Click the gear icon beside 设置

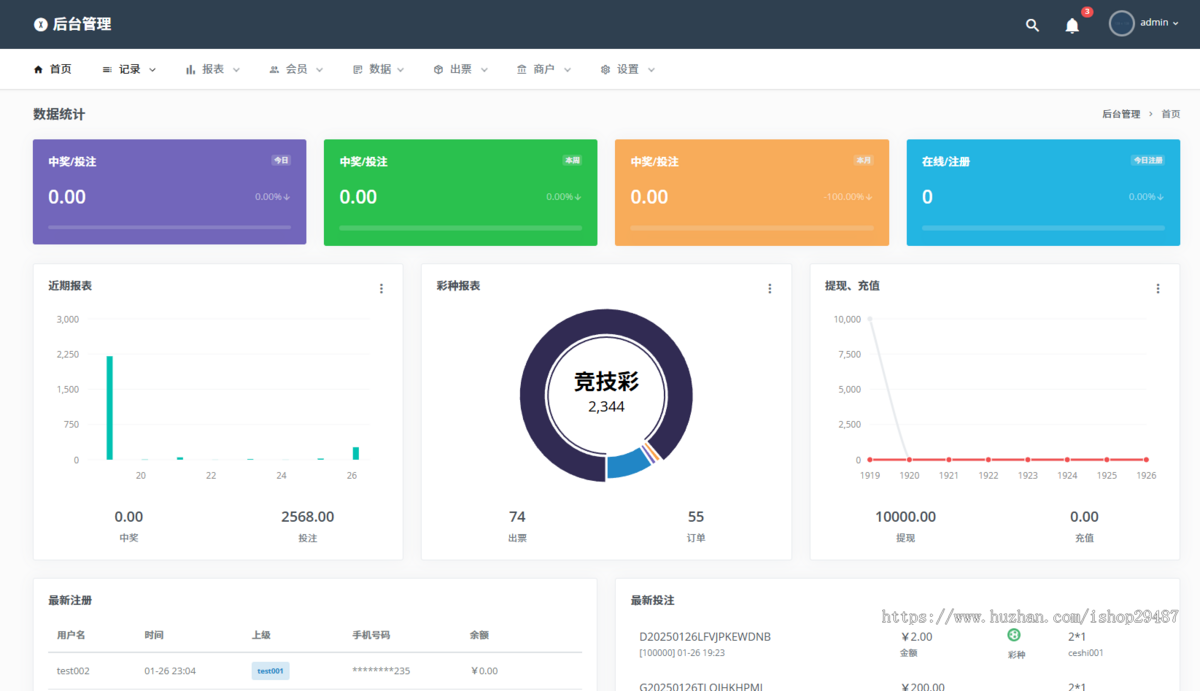point(605,70)
